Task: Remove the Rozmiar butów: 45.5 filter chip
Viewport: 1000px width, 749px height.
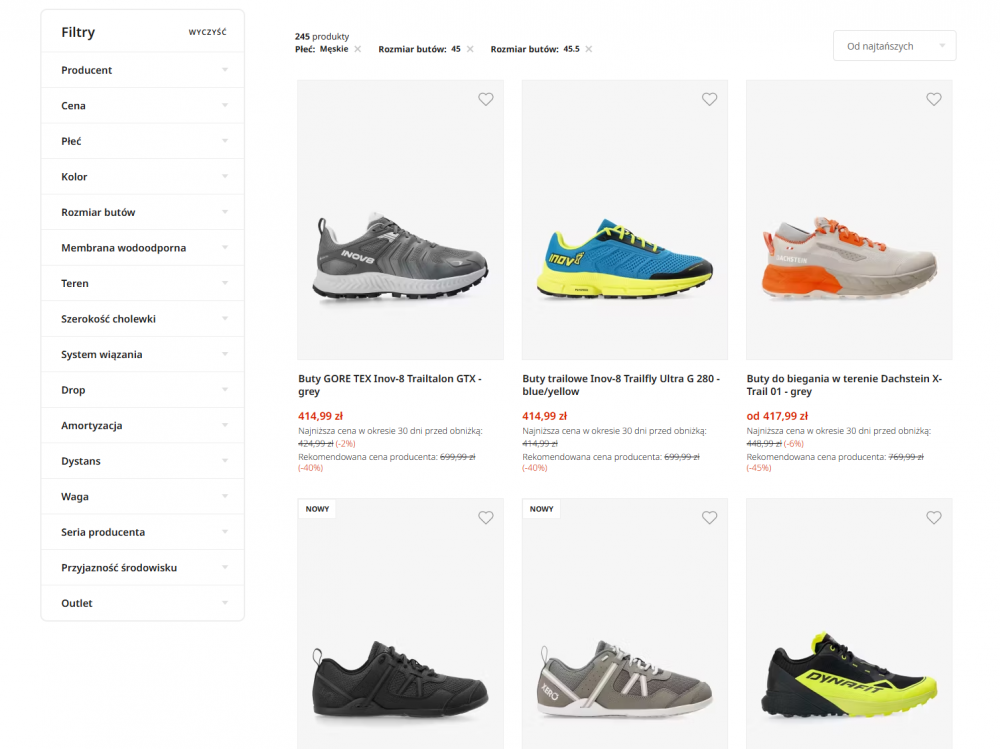Action: (589, 49)
